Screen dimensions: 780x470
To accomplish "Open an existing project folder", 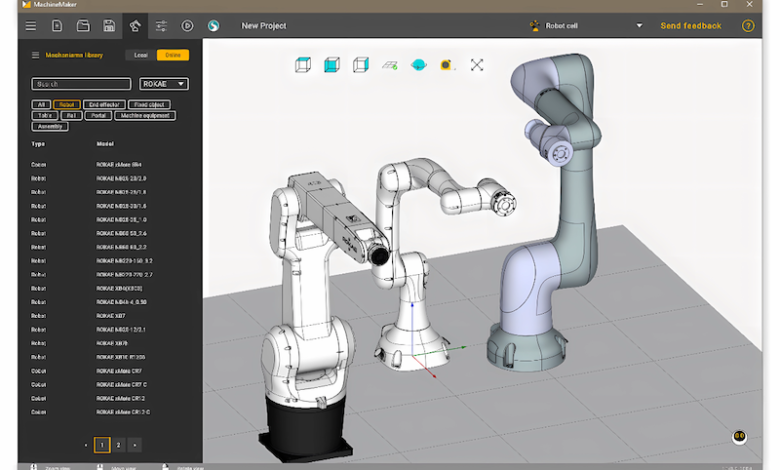I will tap(83, 26).
